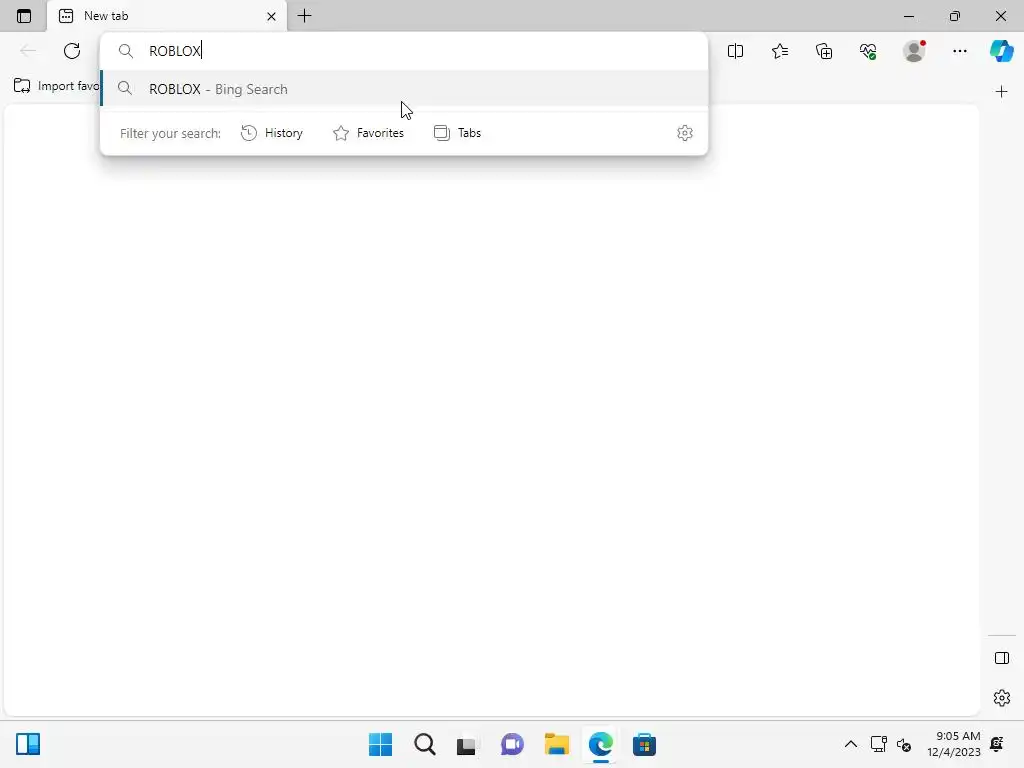Image resolution: width=1024 pixels, height=768 pixels.
Task: Open the user profile avatar
Action: (x=914, y=51)
